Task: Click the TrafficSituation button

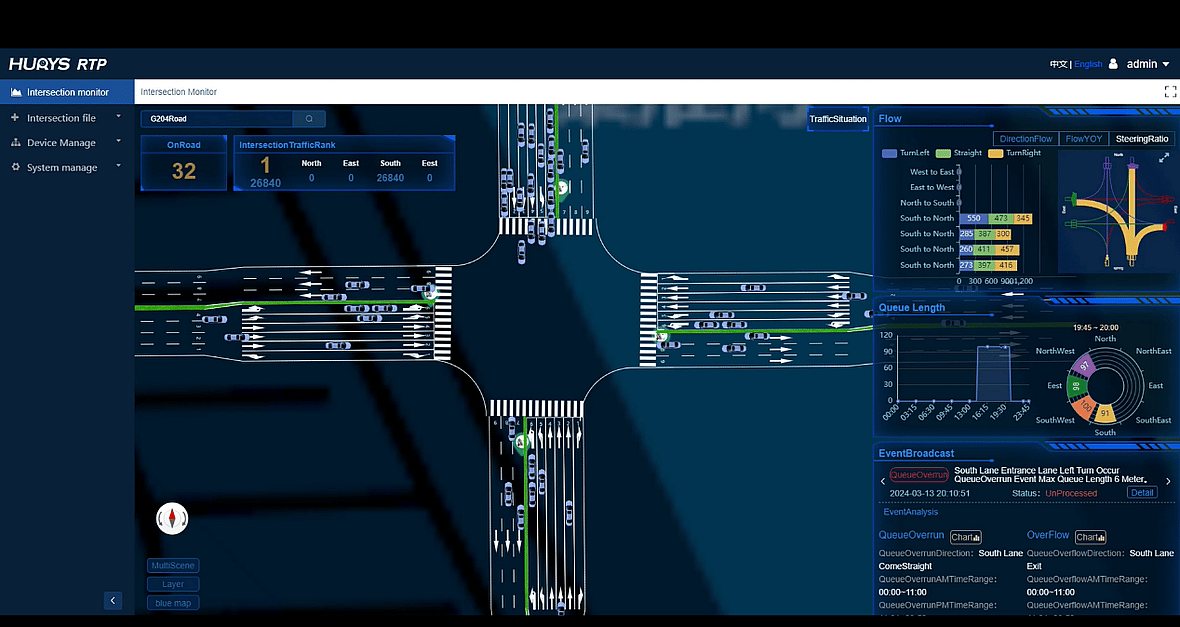Action: coord(837,119)
